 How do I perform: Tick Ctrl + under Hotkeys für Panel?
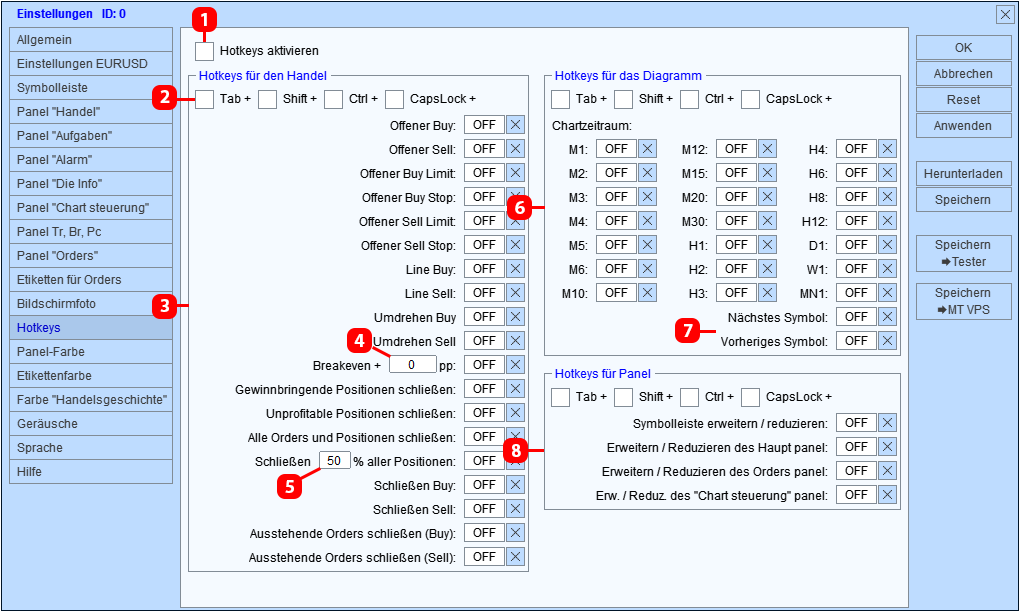pyautogui.click(x=689, y=397)
